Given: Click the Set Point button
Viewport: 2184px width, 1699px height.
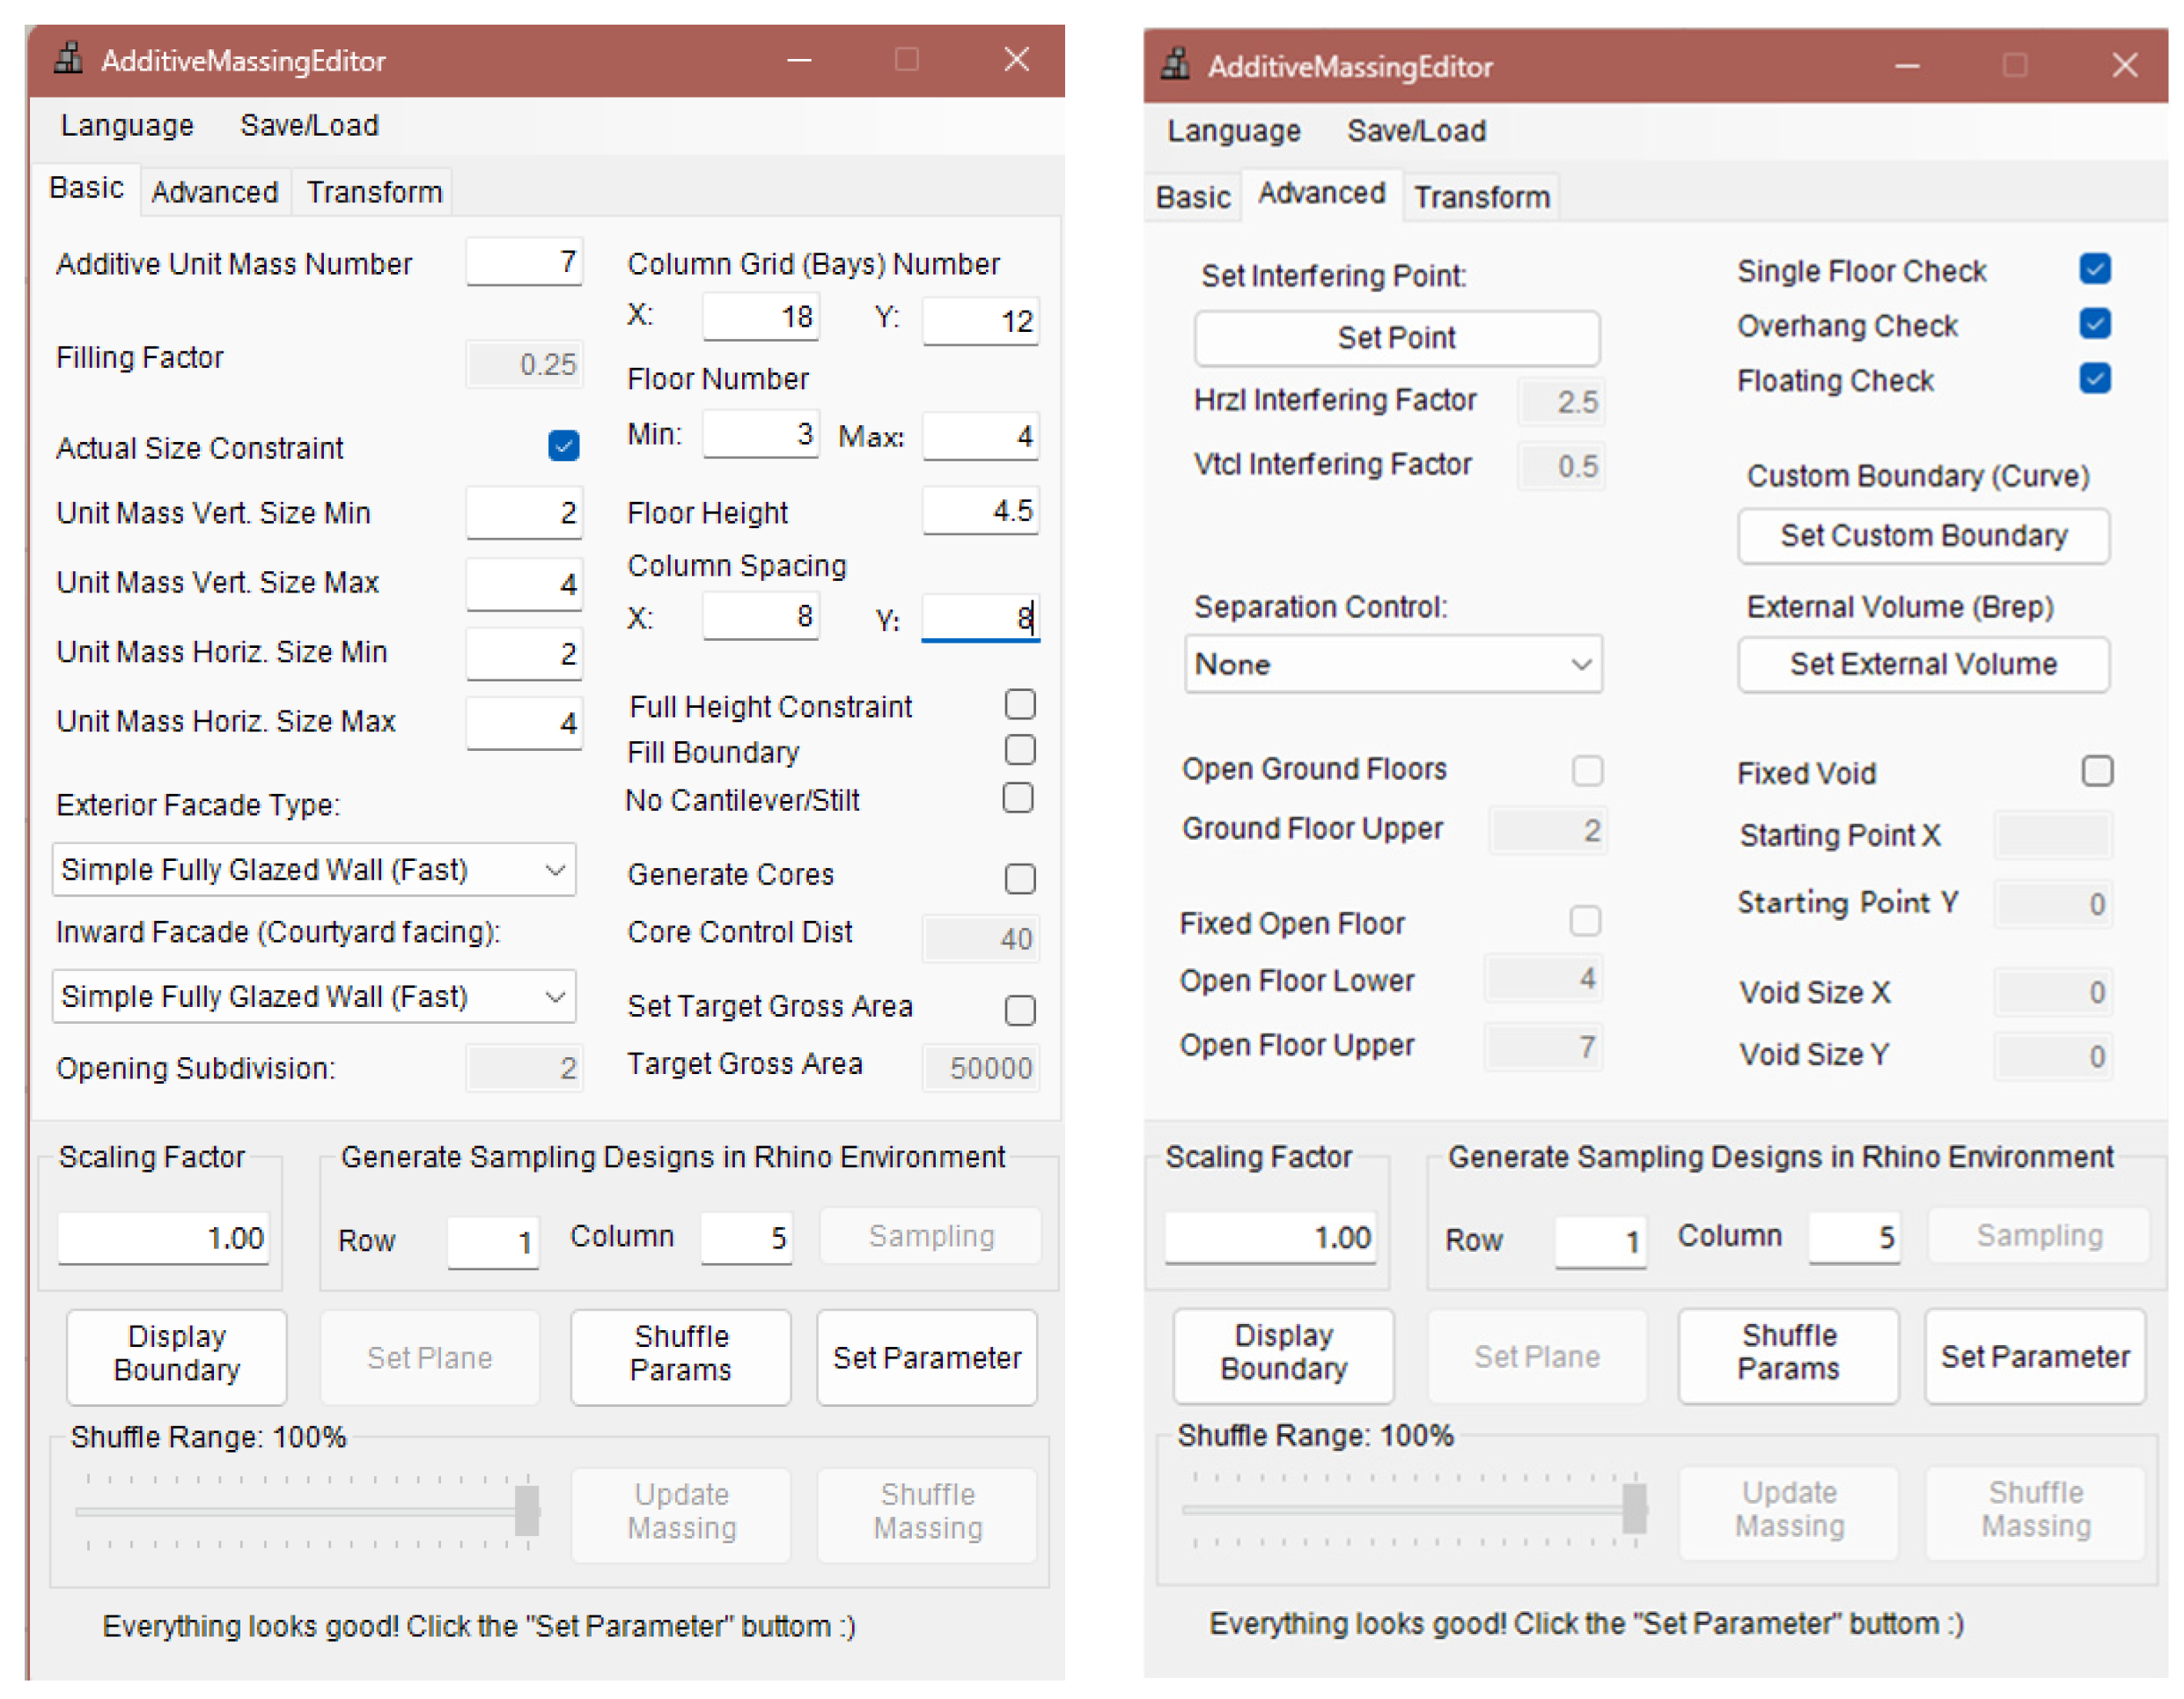Looking at the screenshot, I should pyautogui.click(x=1396, y=338).
